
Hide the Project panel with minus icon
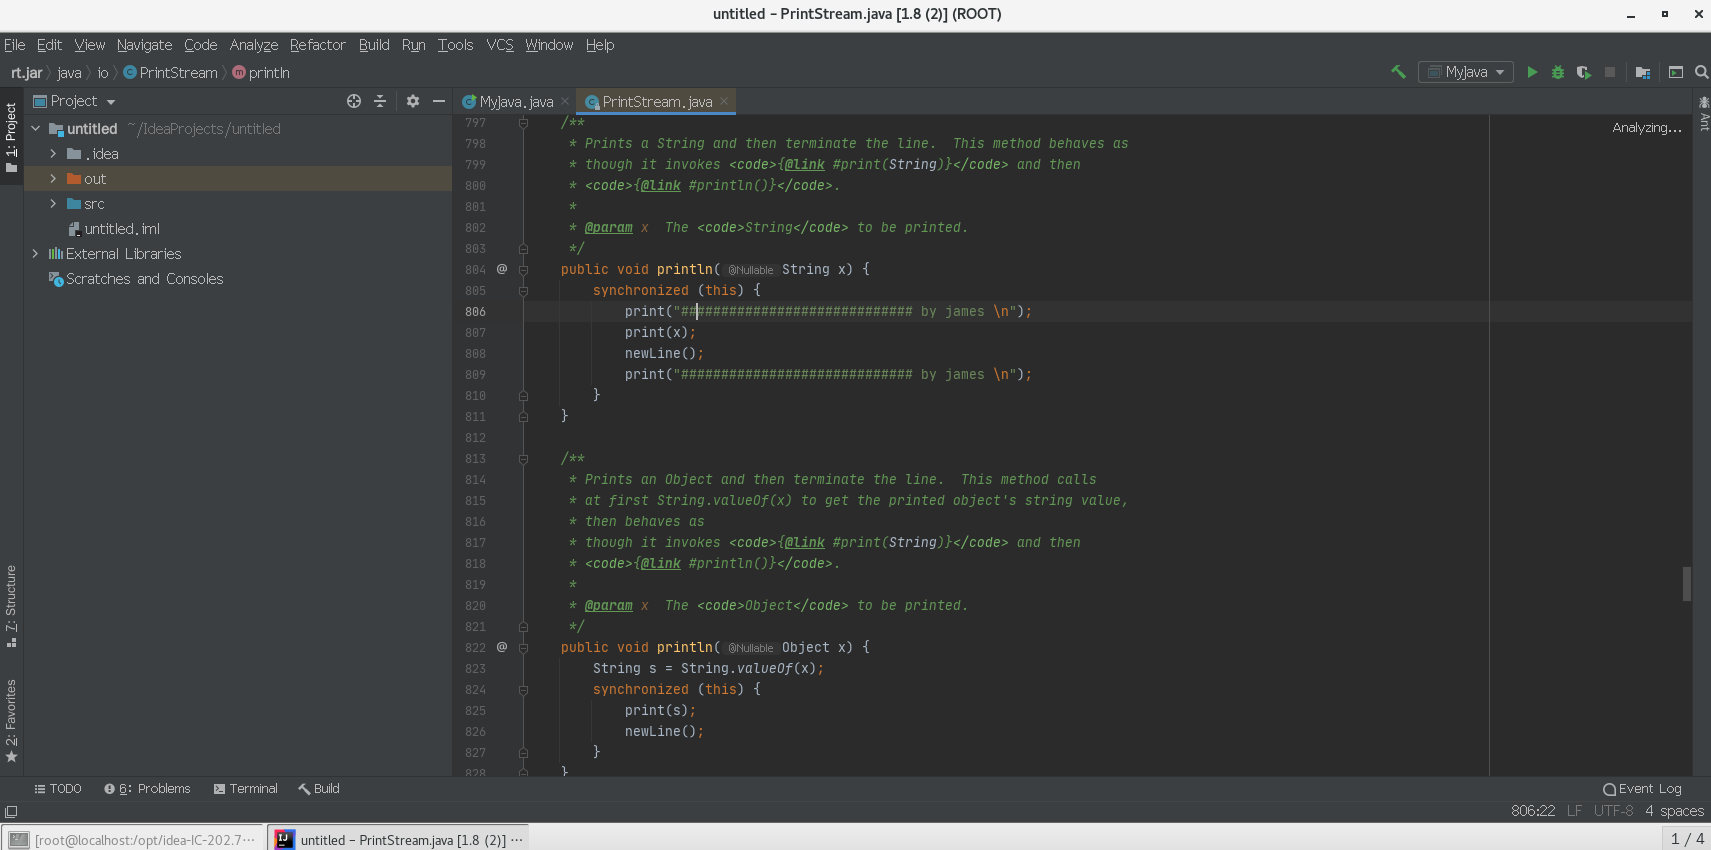click(439, 101)
